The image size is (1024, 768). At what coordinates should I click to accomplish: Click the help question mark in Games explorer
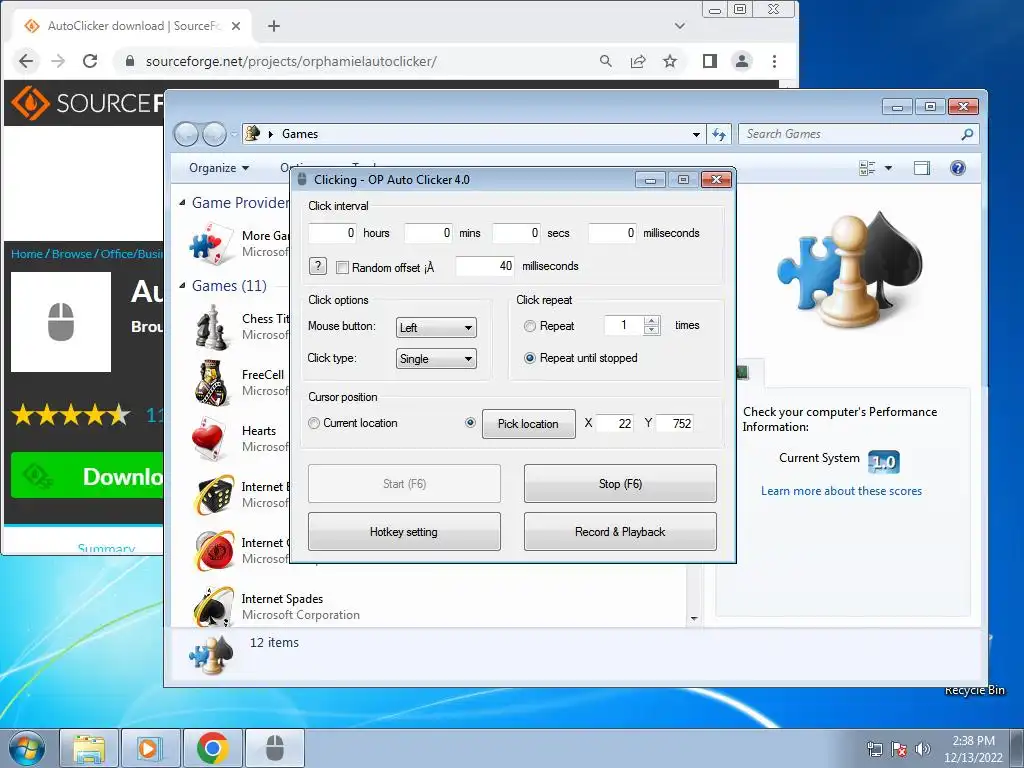(x=957, y=168)
